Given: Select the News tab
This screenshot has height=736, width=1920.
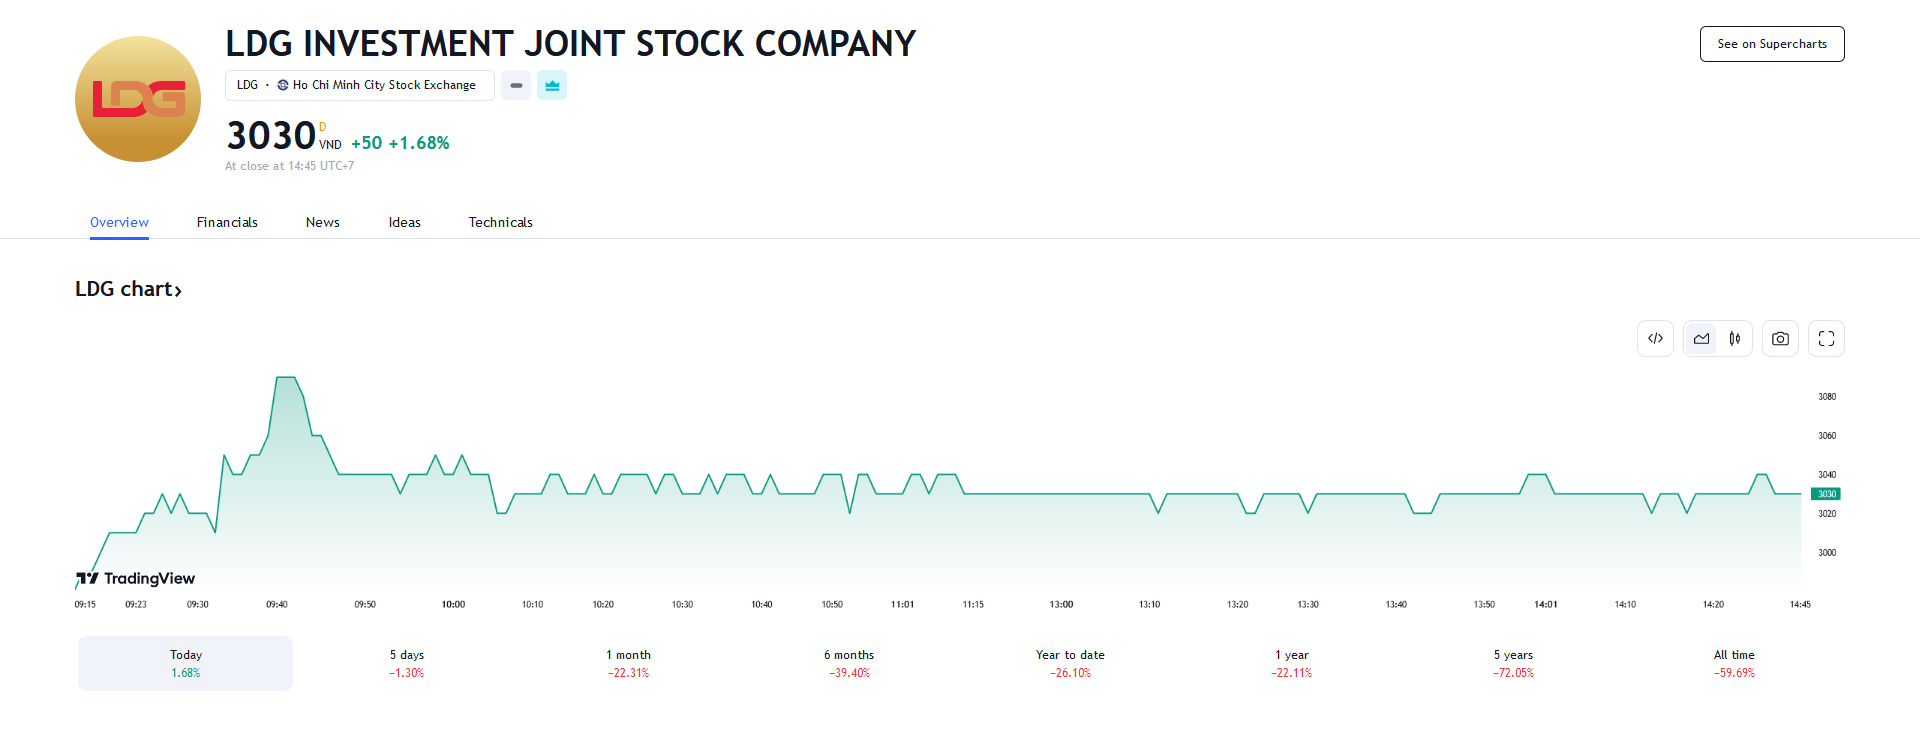Looking at the screenshot, I should [322, 222].
